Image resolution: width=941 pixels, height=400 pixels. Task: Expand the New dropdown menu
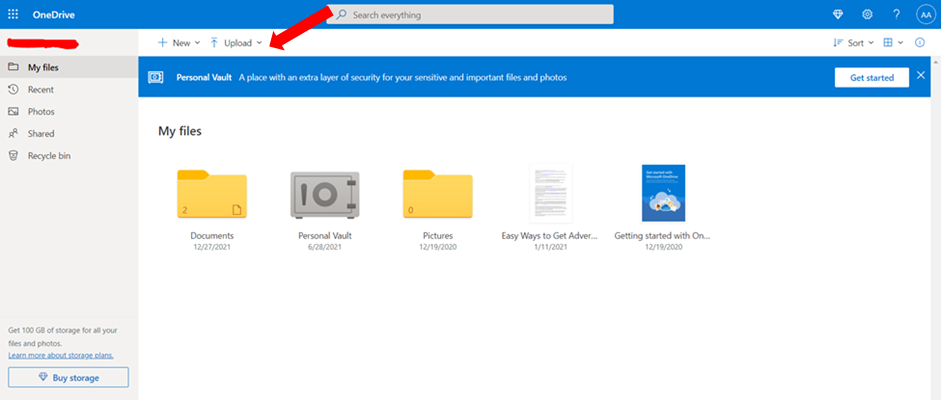[179, 43]
